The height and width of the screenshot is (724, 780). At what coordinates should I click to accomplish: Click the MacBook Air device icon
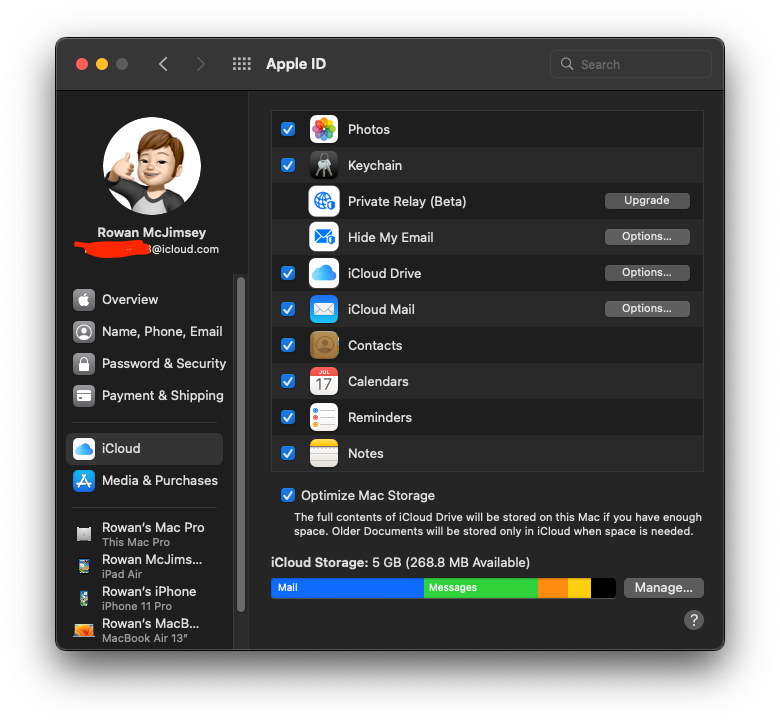point(84,630)
